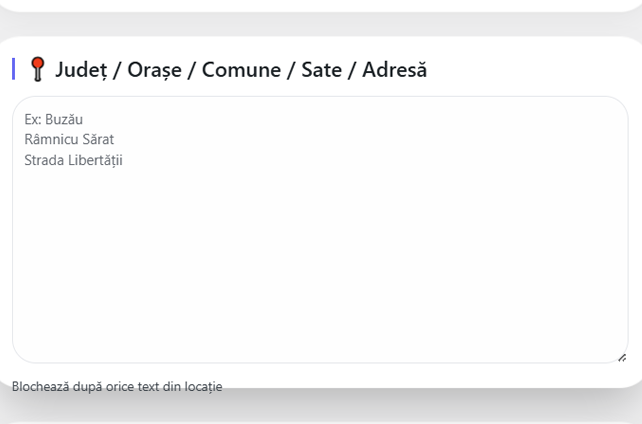This screenshot has height=424, width=642.
Task: Focus the location address text area
Action: point(320,230)
